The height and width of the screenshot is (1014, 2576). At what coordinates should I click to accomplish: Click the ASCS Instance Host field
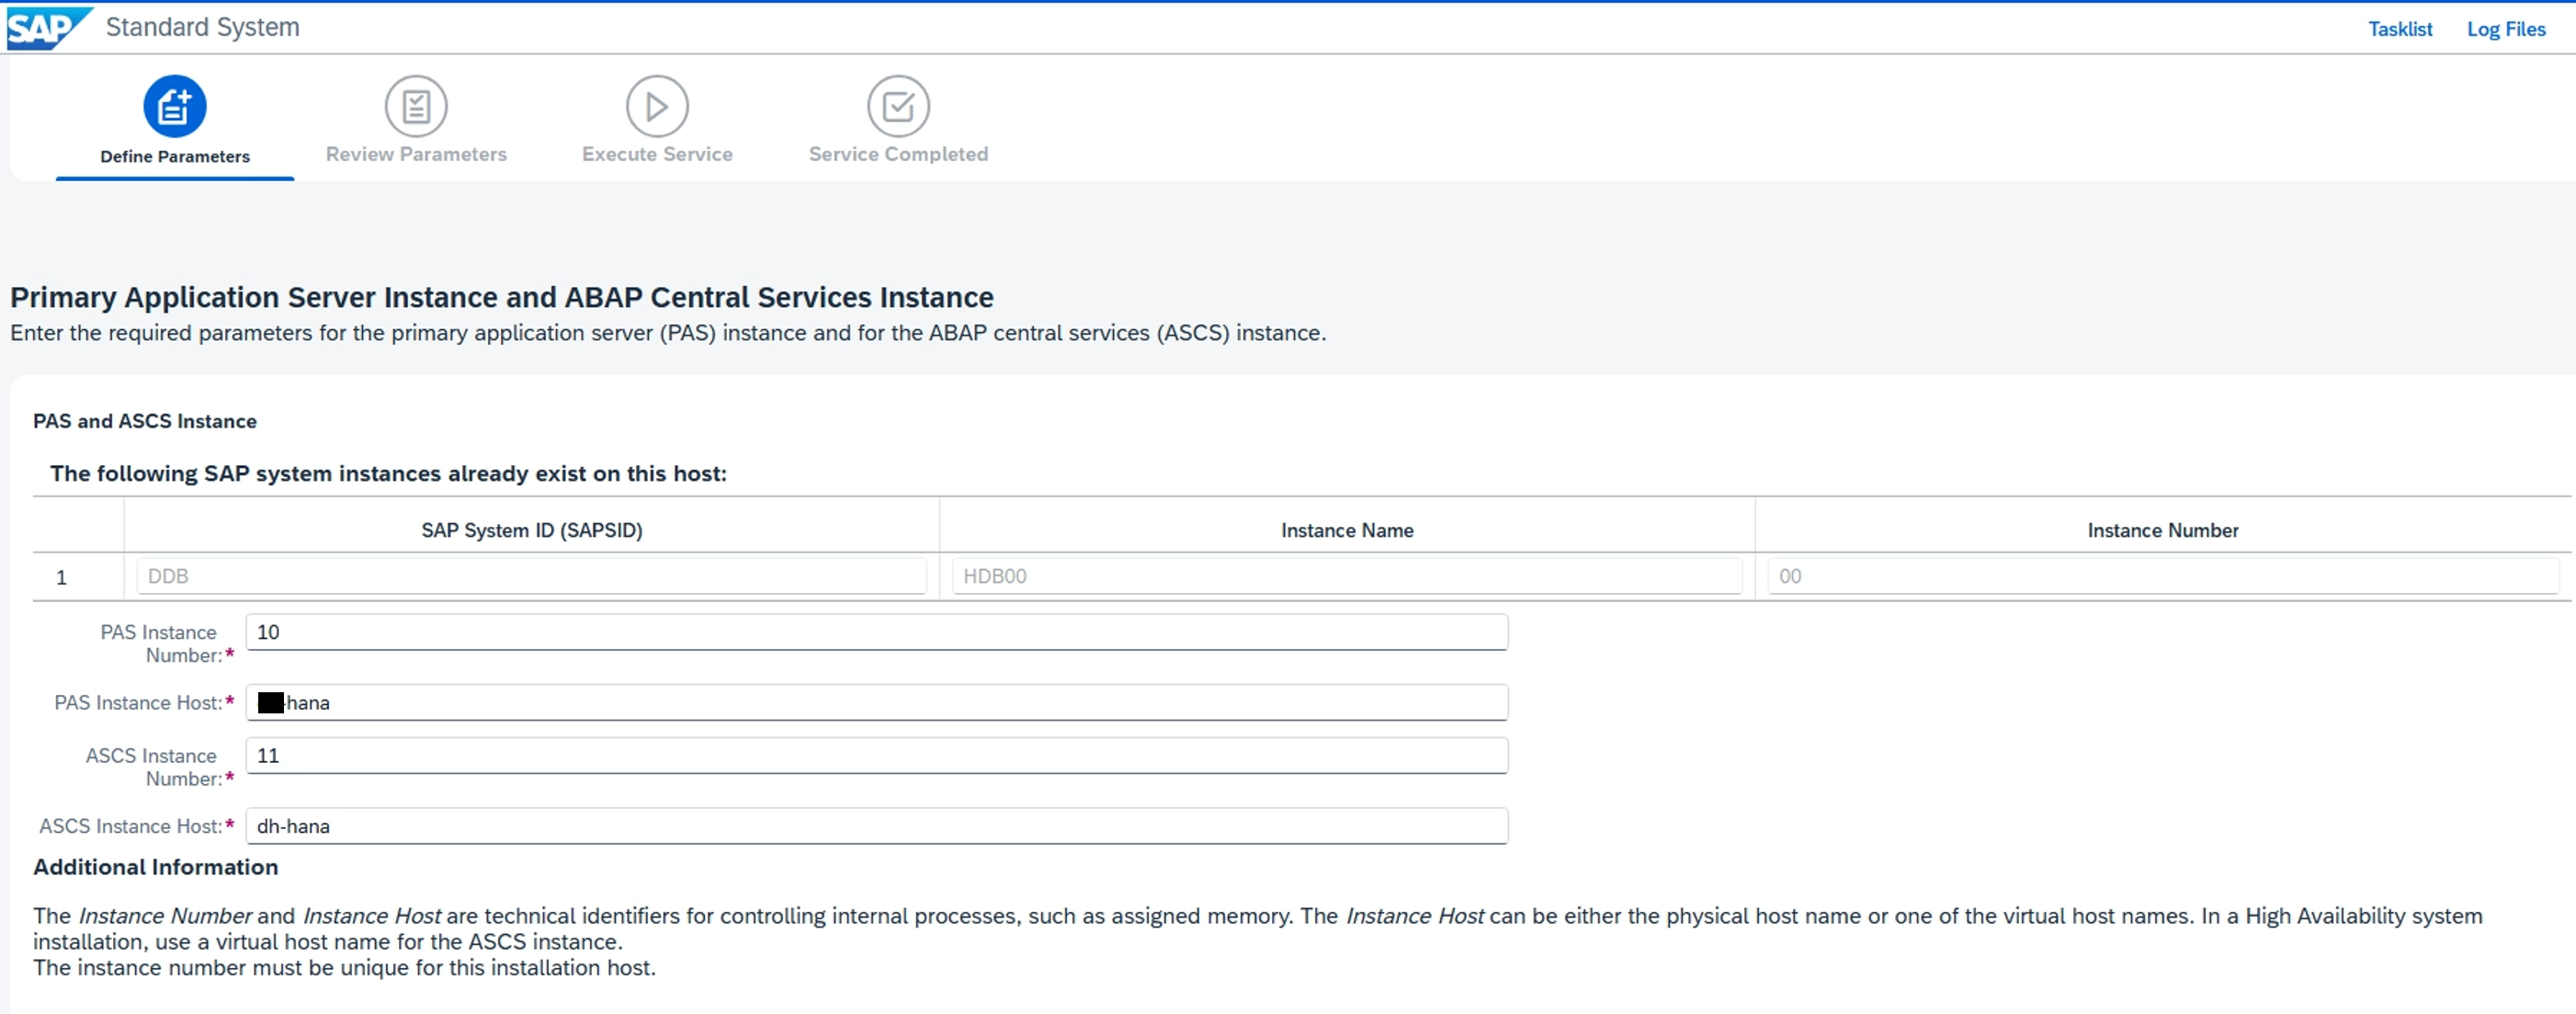click(877, 826)
